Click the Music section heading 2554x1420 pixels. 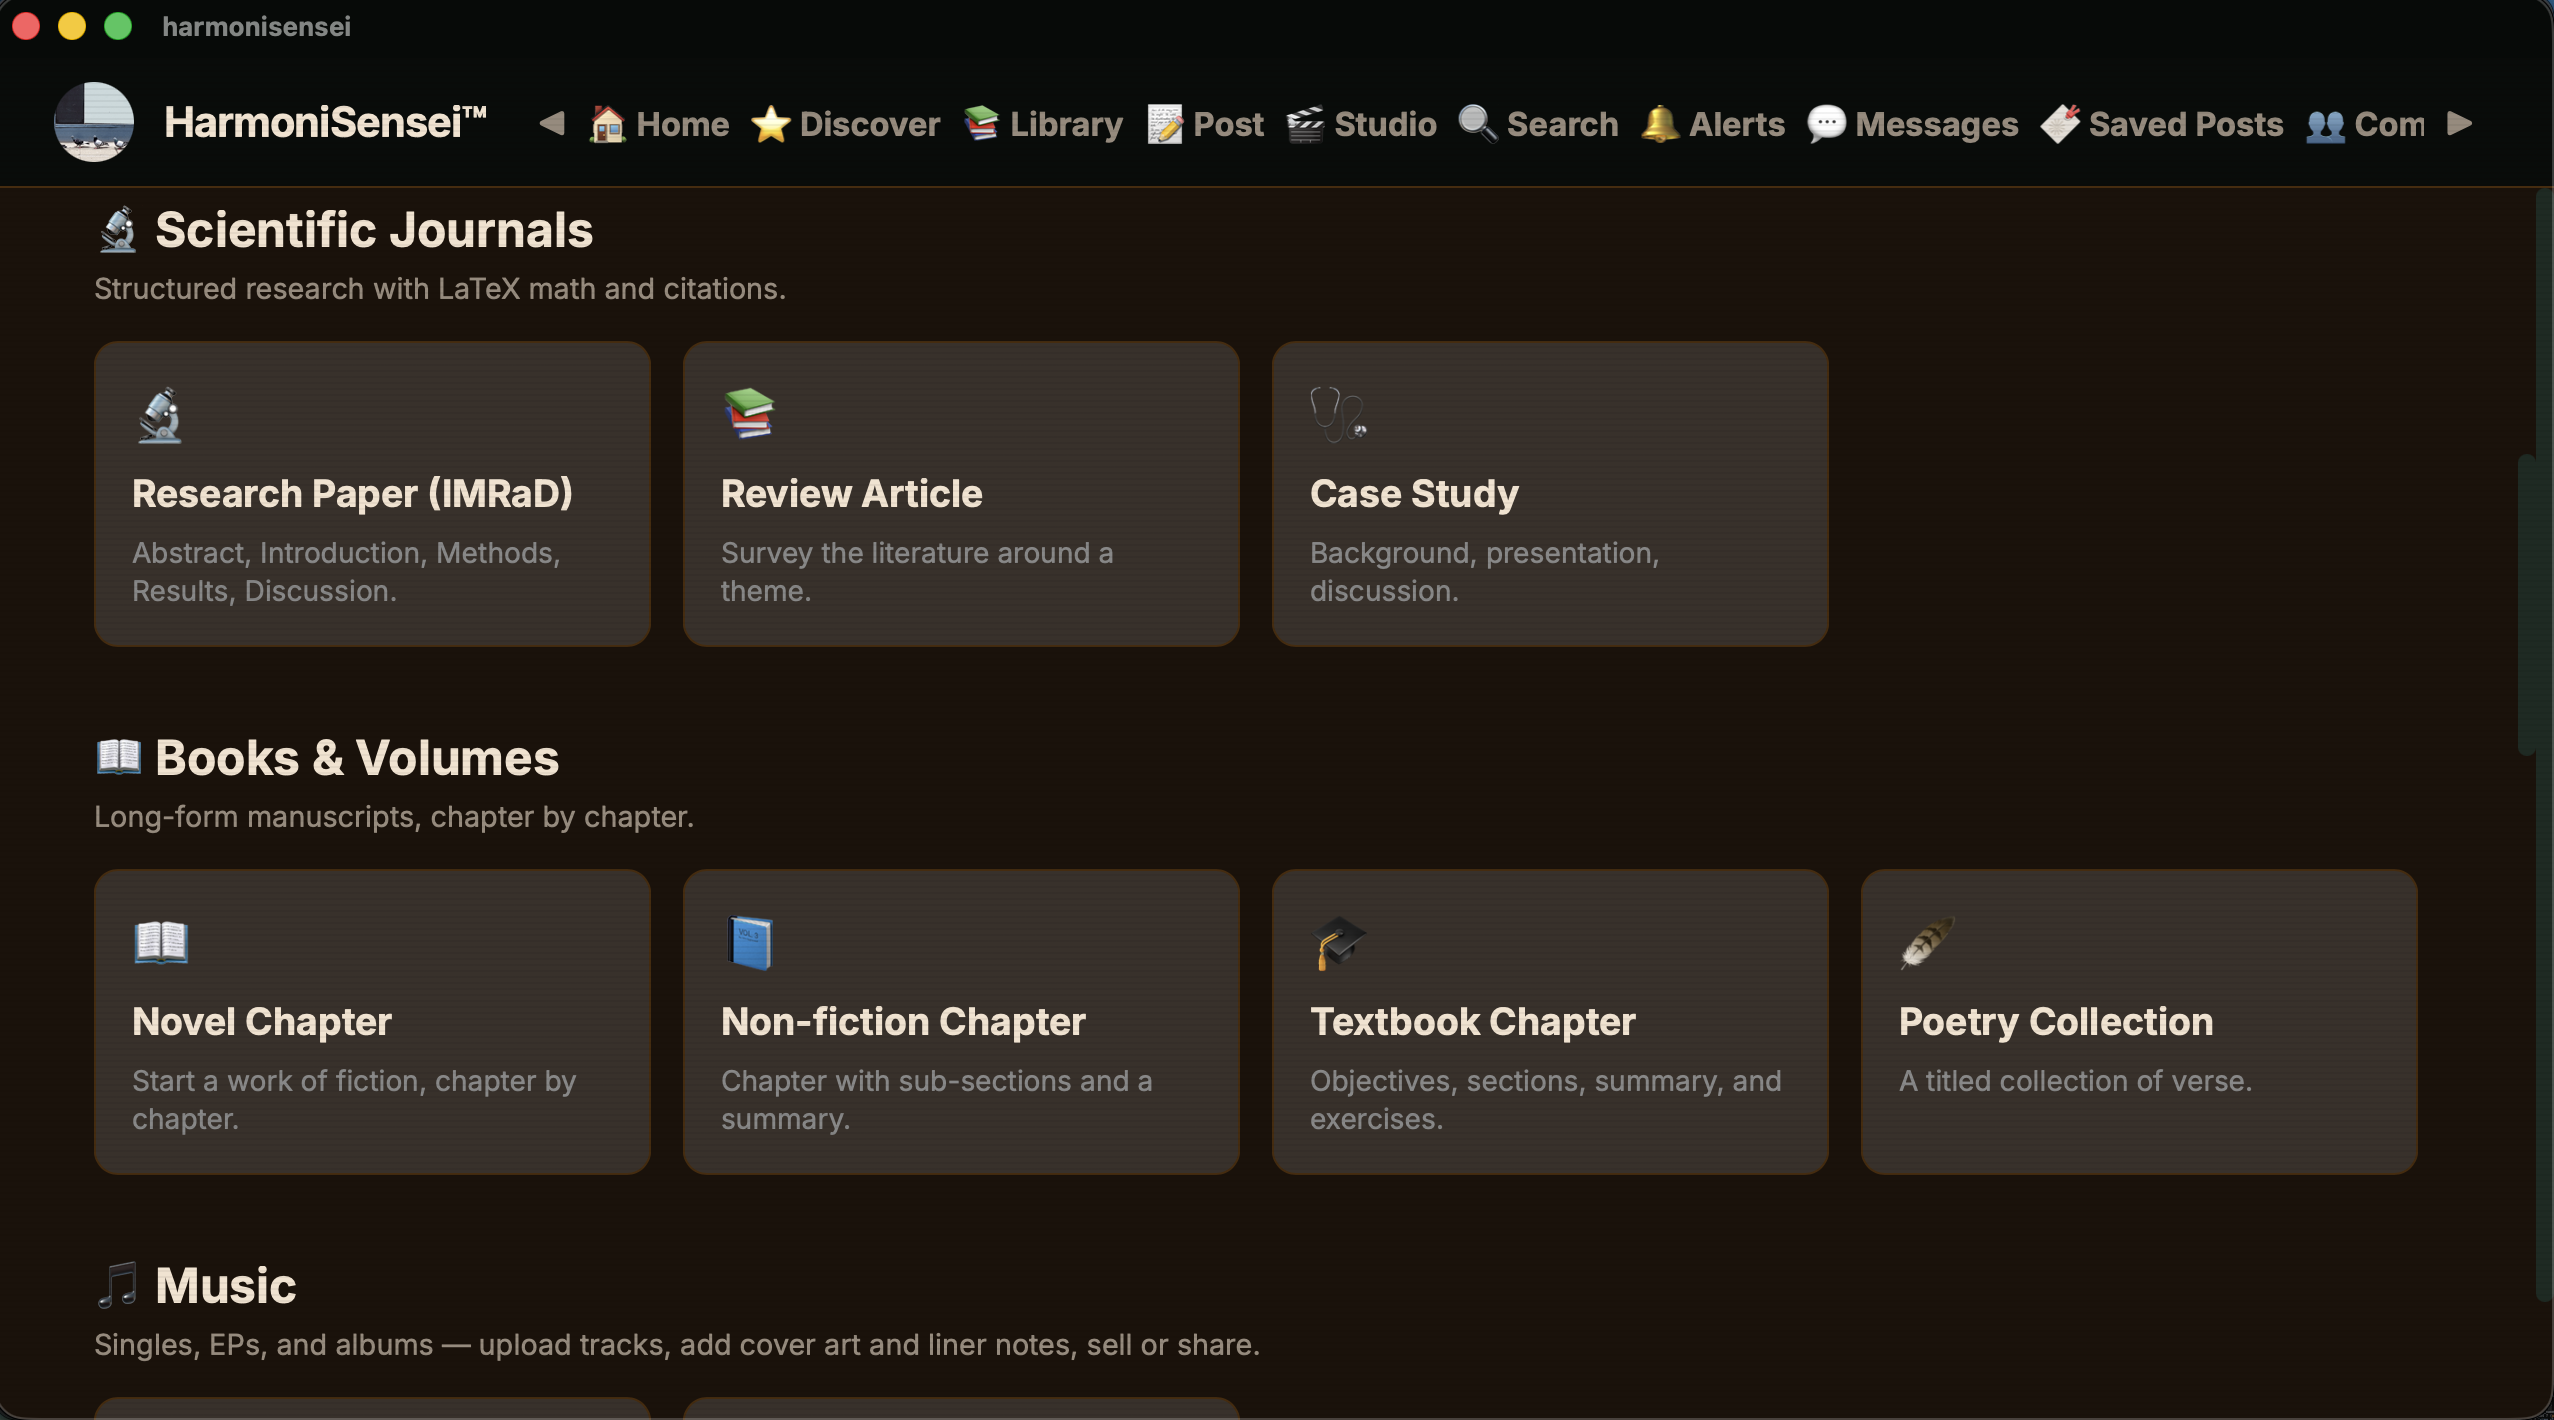click(x=226, y=1286)
